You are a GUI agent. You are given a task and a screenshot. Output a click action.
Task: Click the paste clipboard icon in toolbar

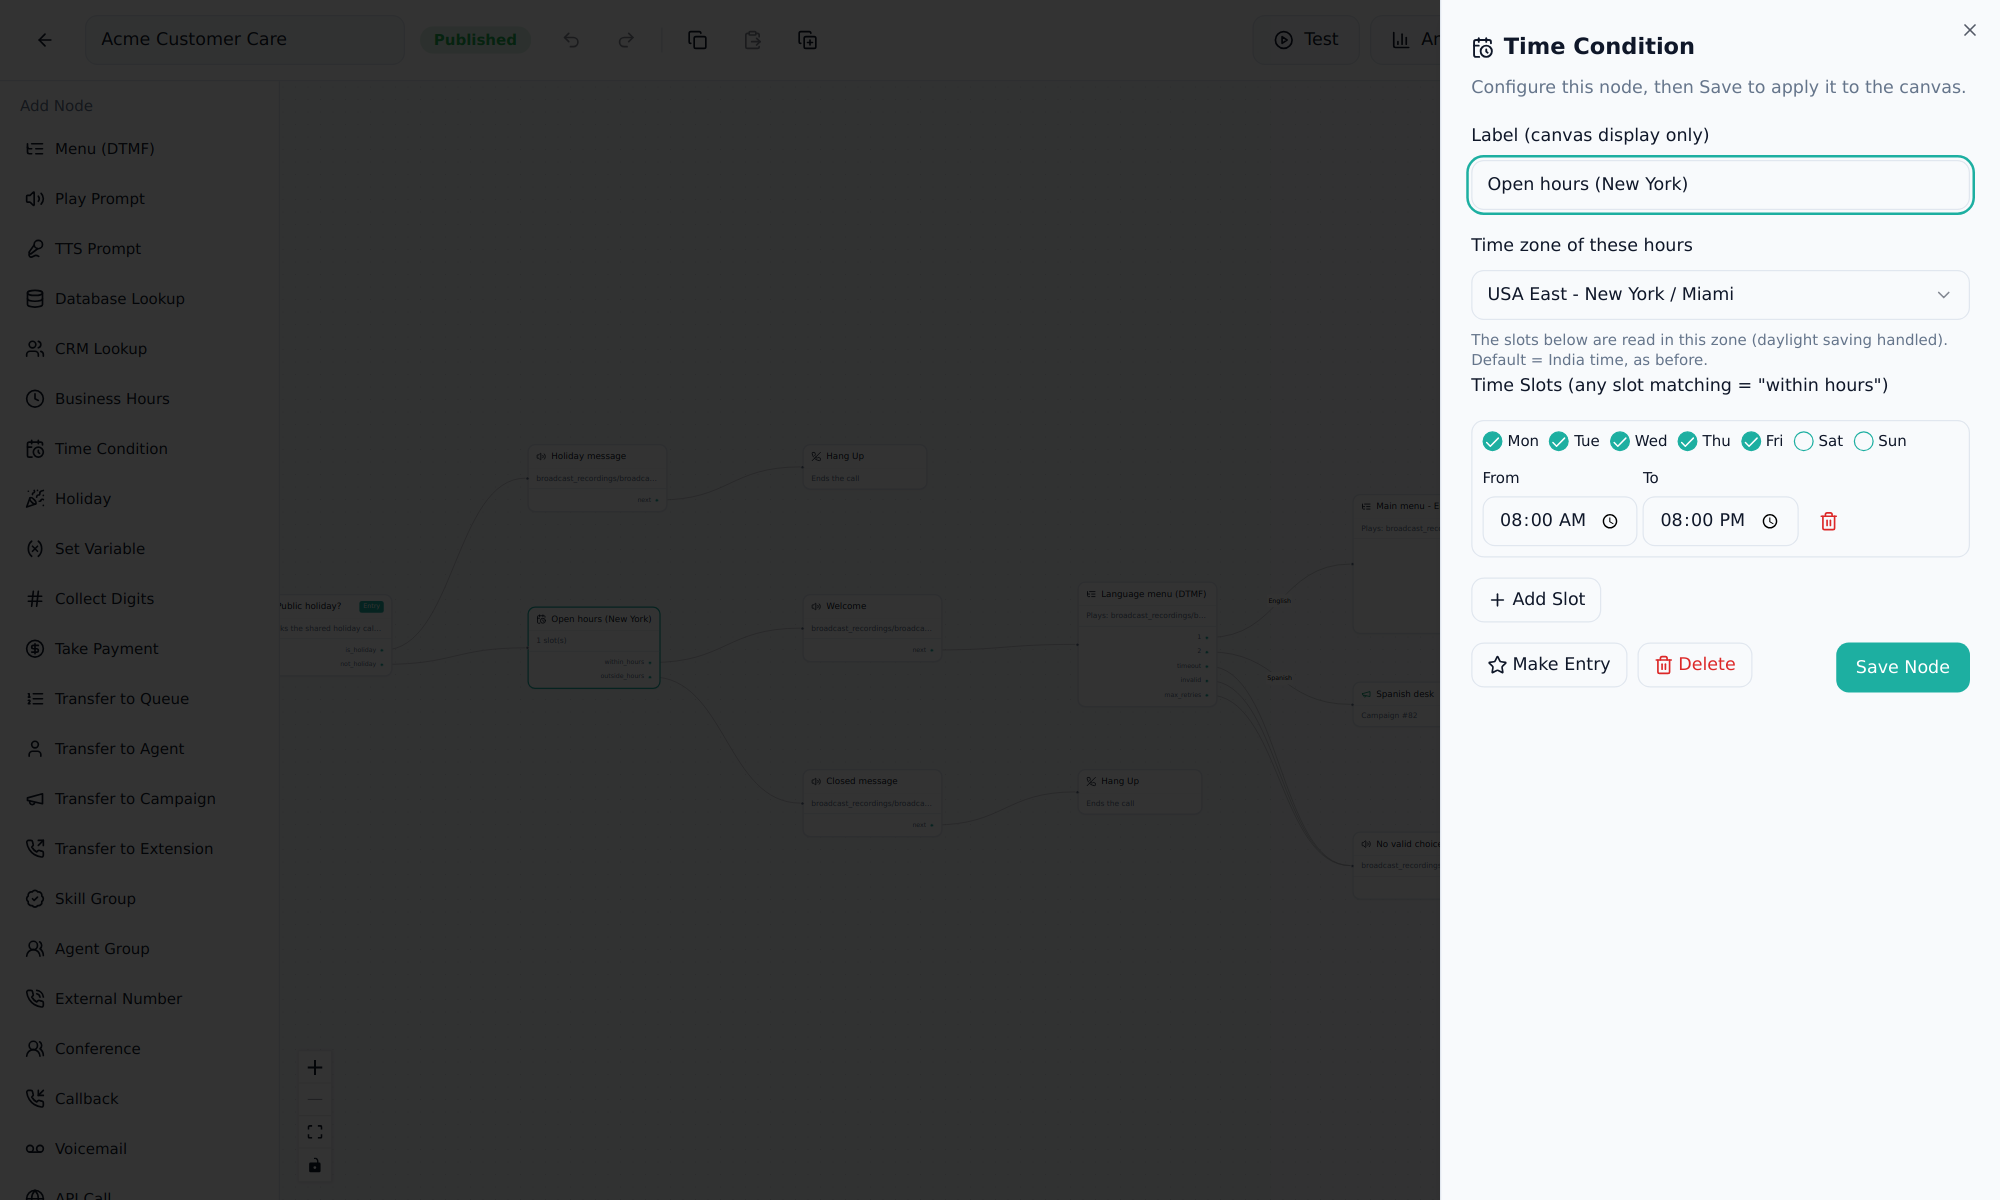(x=752, y=40)
